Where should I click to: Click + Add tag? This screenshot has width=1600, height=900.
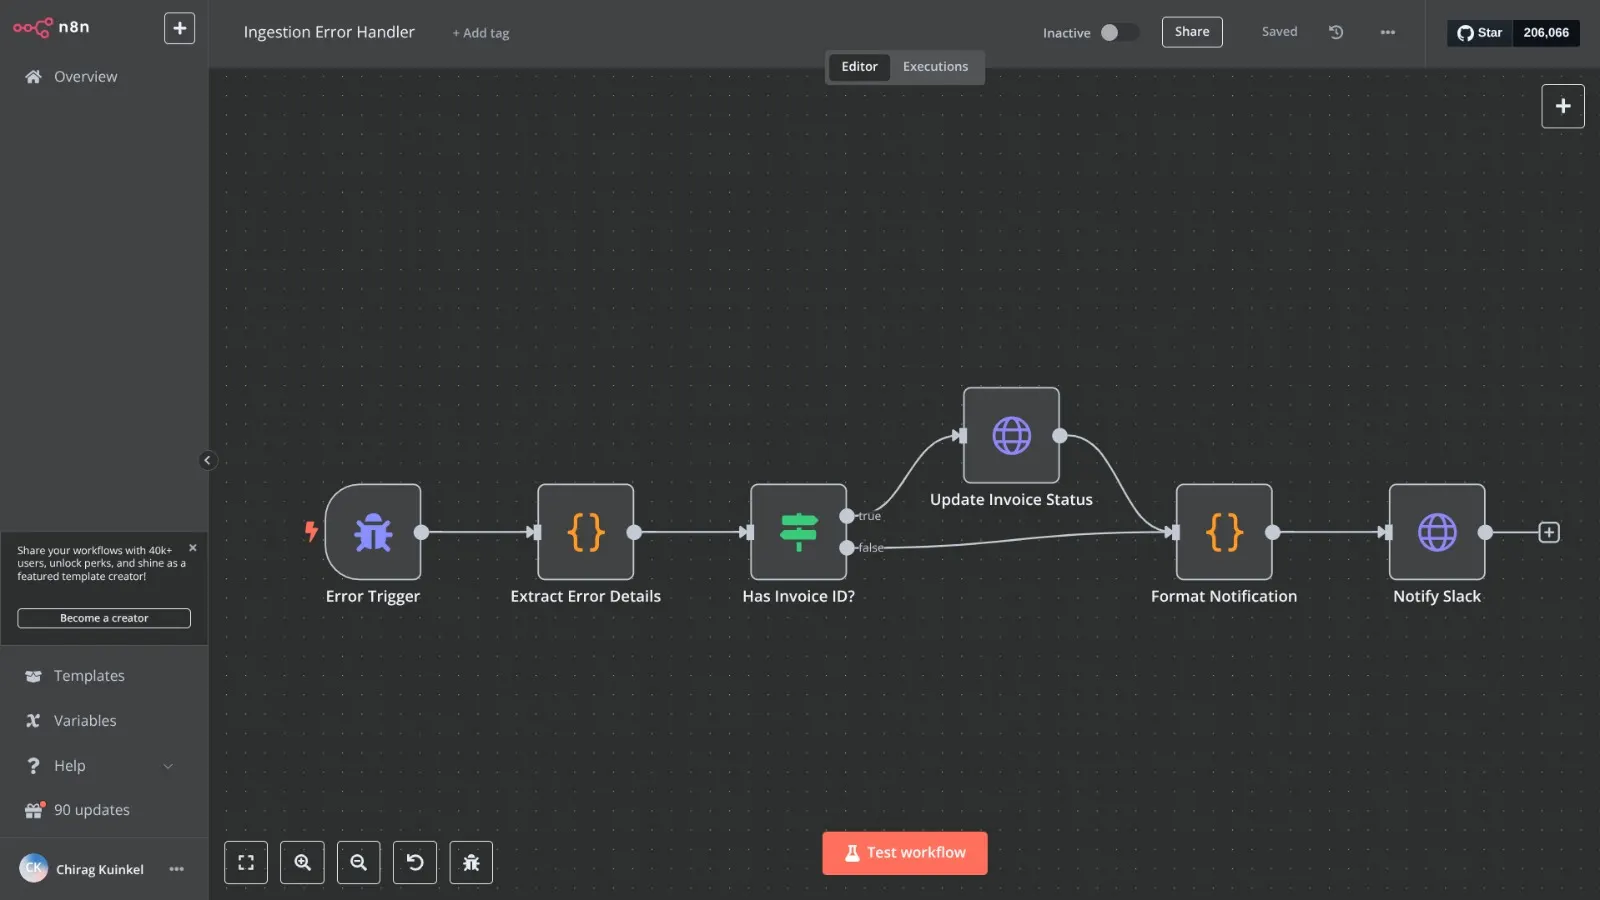480,33
